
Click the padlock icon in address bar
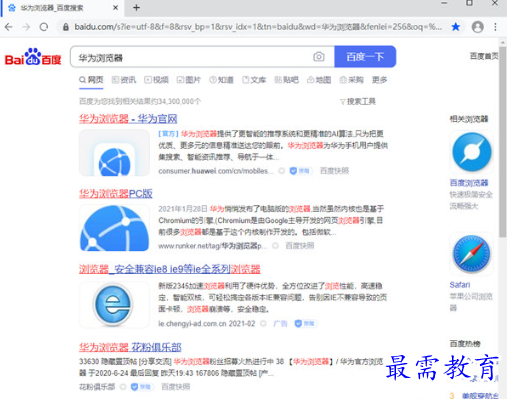click(66, 27)
